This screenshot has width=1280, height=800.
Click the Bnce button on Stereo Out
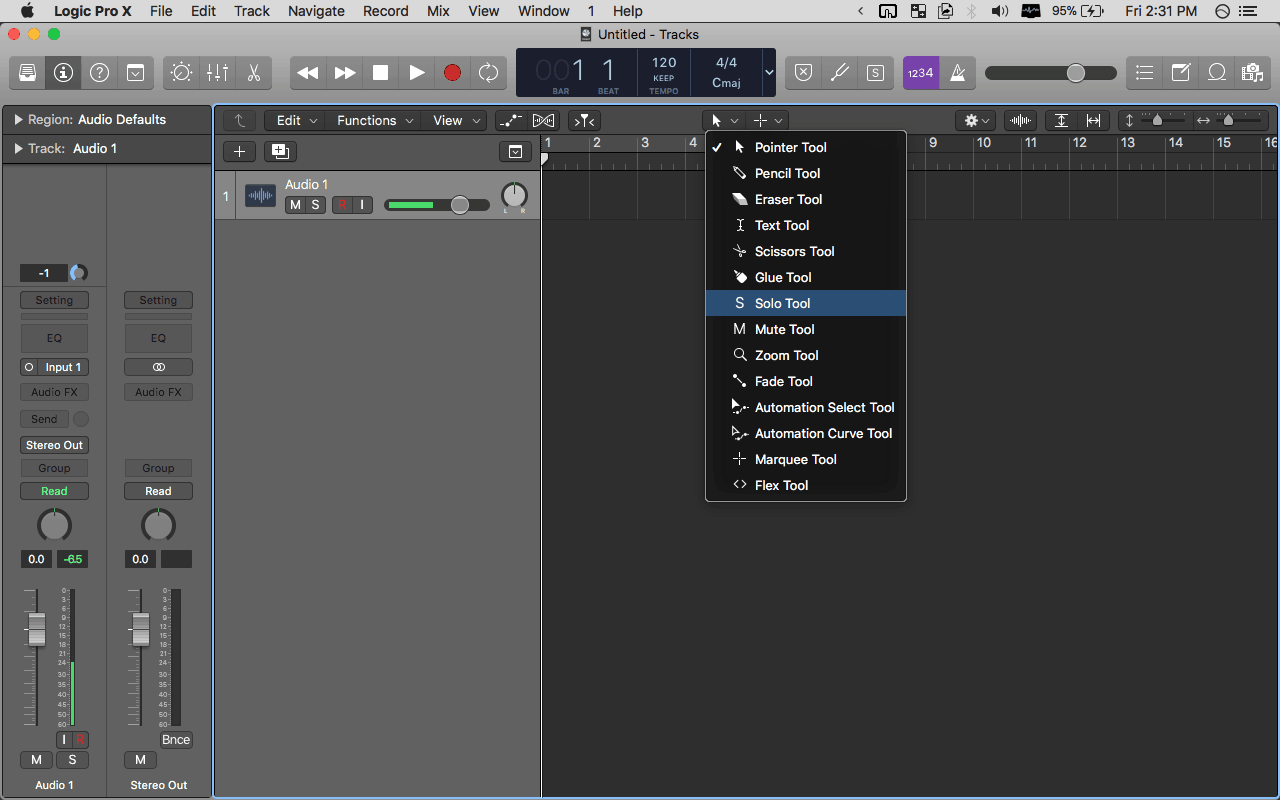point(176,740)
